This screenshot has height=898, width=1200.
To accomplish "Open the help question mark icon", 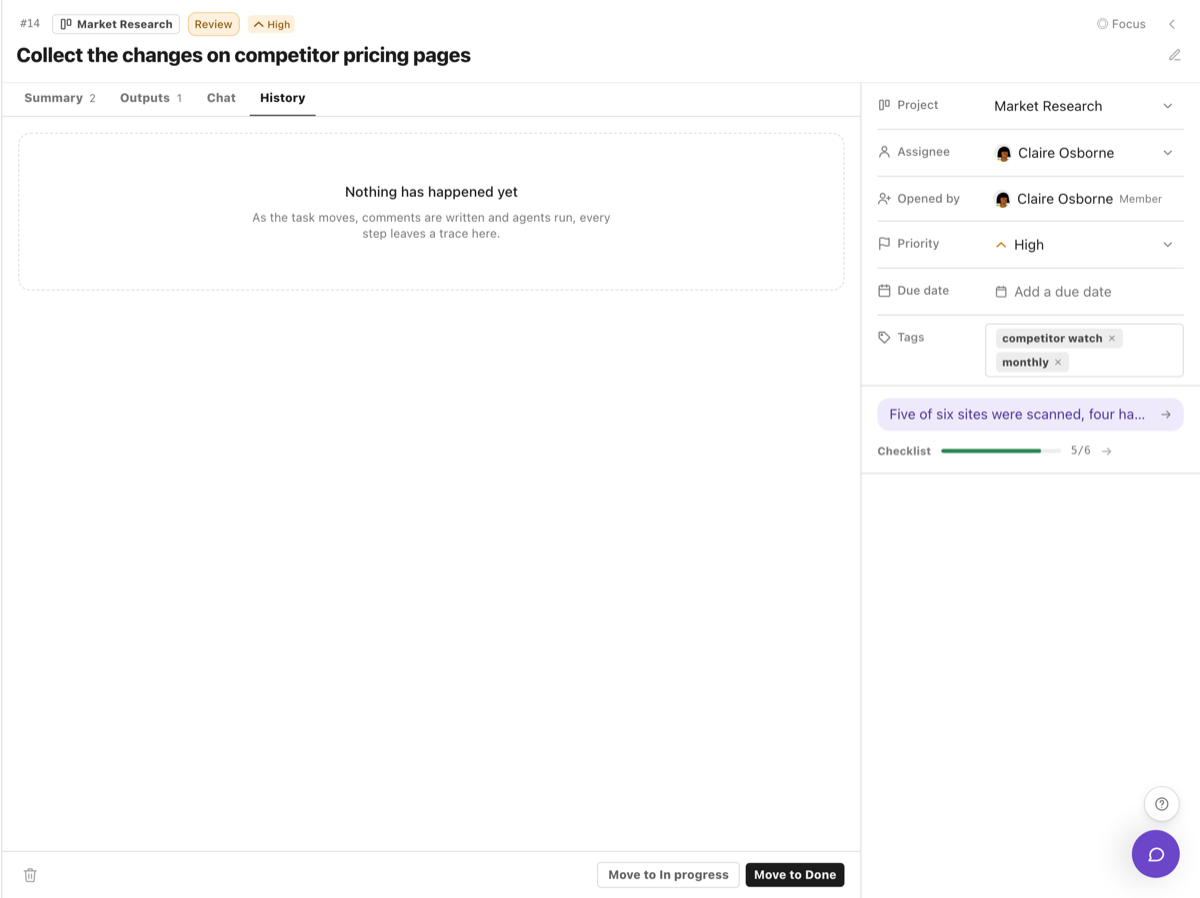I will pos(1161,804).
